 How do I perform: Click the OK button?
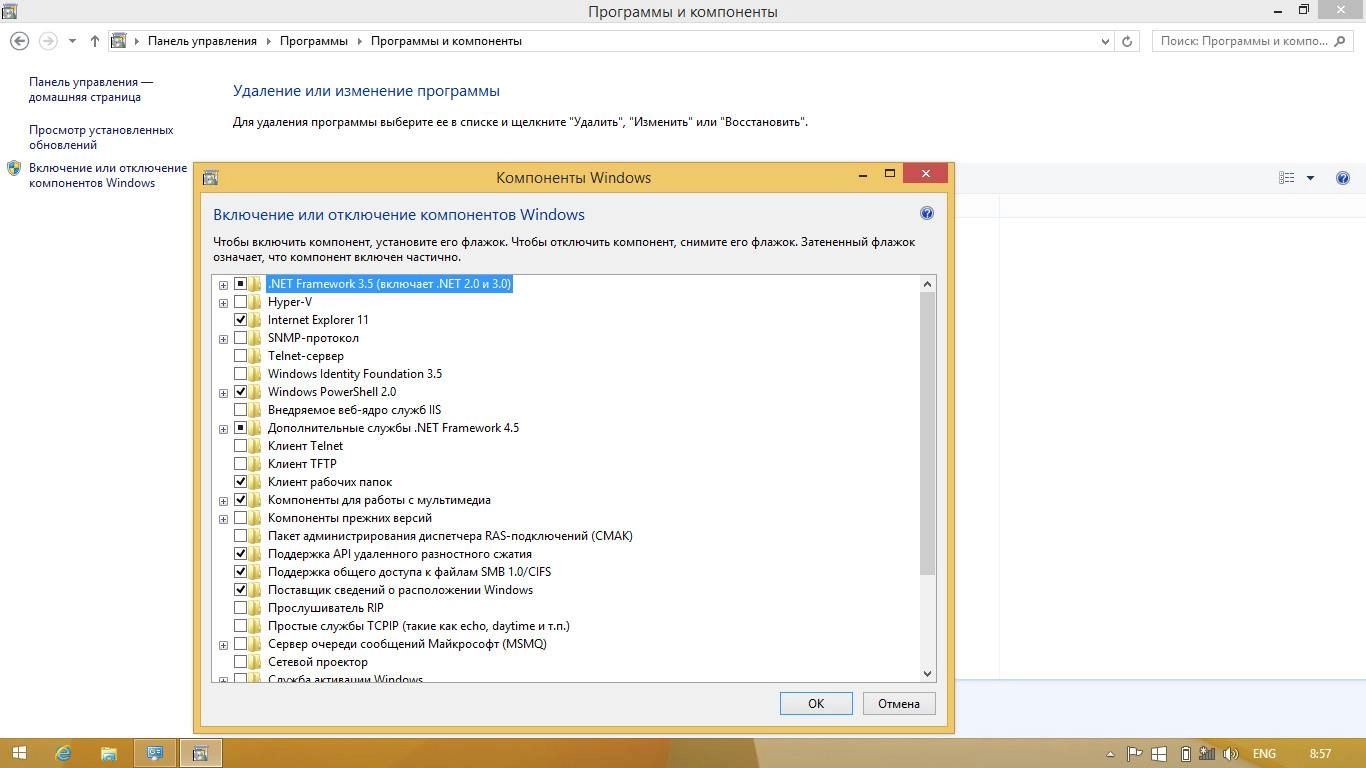click(x=816, y=703)
